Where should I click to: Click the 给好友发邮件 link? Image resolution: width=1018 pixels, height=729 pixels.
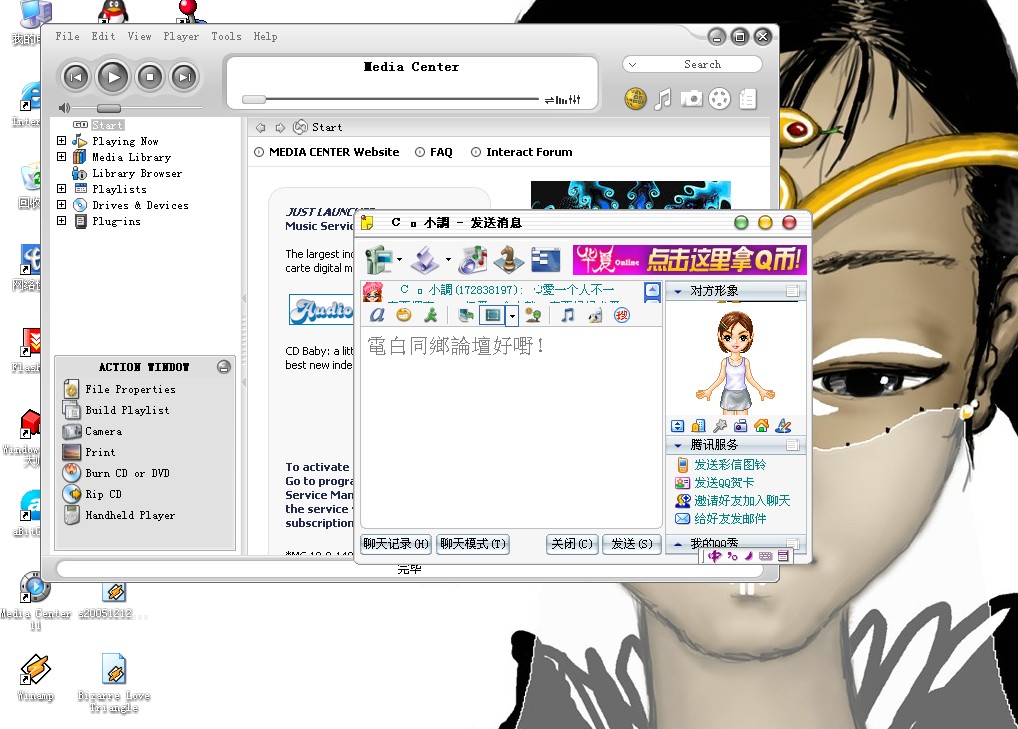pyautogui.click(x=730, y=519)
